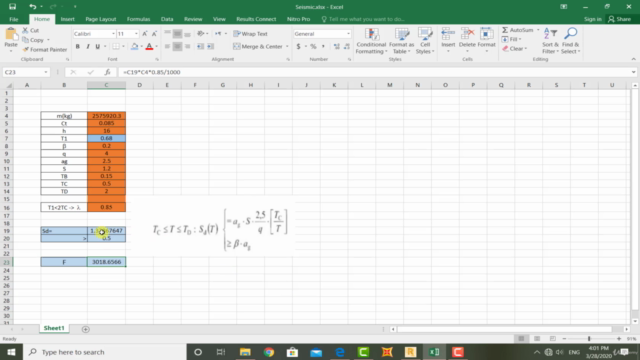Click the Undo arrow icon
The height and width of the screenshot is (360, 640).
pos(32,7)
